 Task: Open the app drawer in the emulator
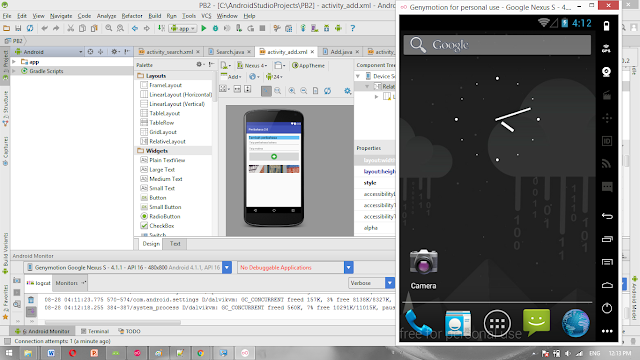(497, 323)
